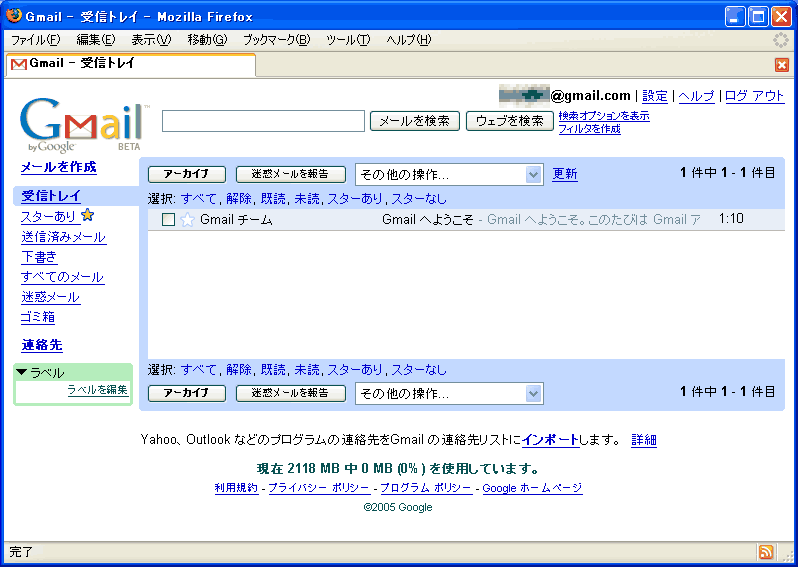Open 利用規約 link in footer
This screenshot has height=567, width=798.
[x=236, y=488]
